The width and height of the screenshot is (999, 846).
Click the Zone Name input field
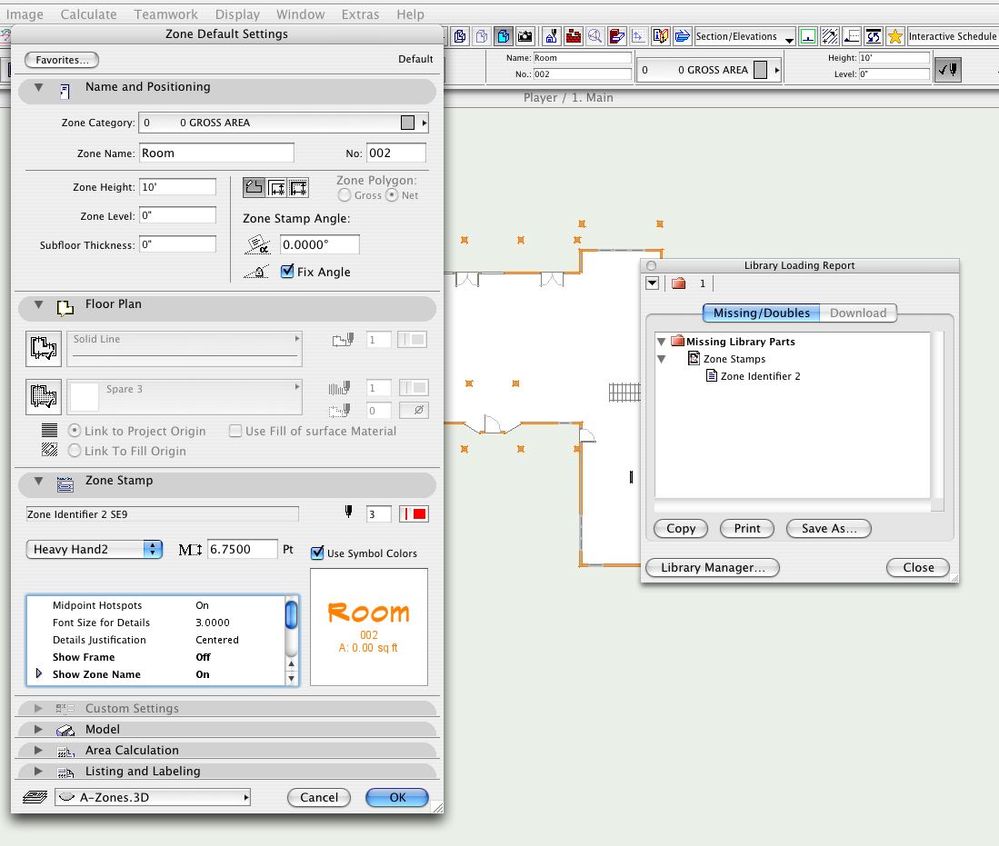217,153
